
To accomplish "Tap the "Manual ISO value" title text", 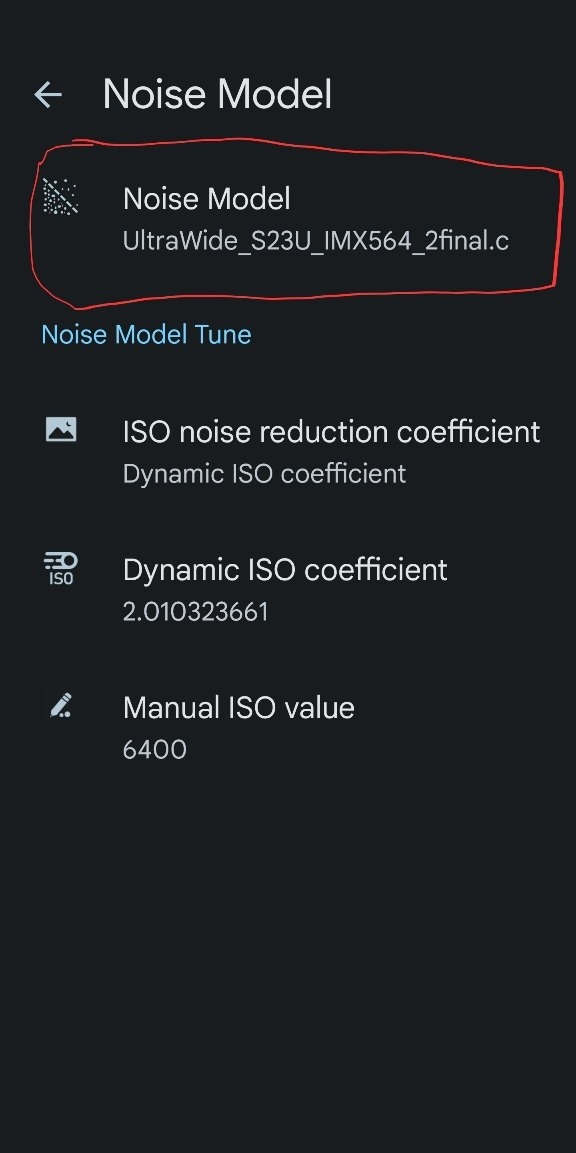I will tap(238, 707).
